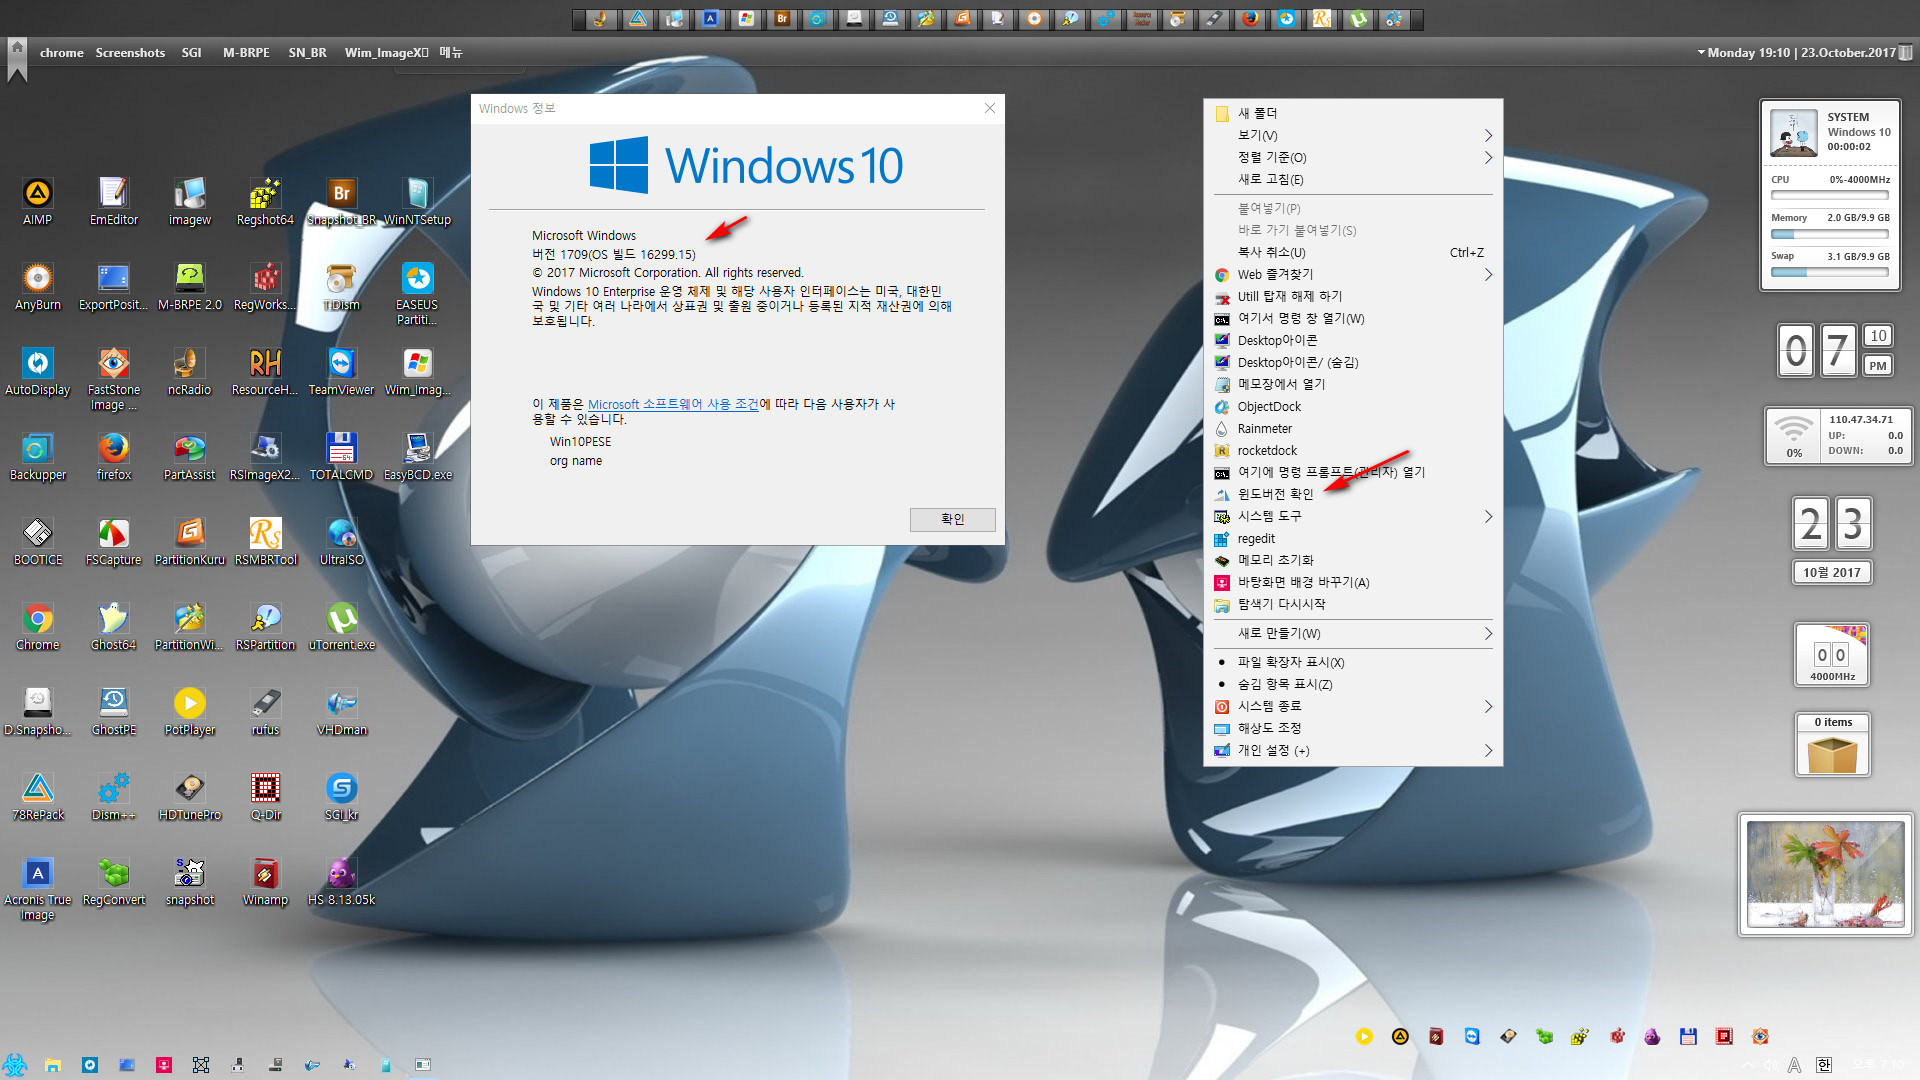Choose 해상도 조정 from context menu
Image resolution: width=1920 pixels, height=1080 pixels.
point(1352,728)
